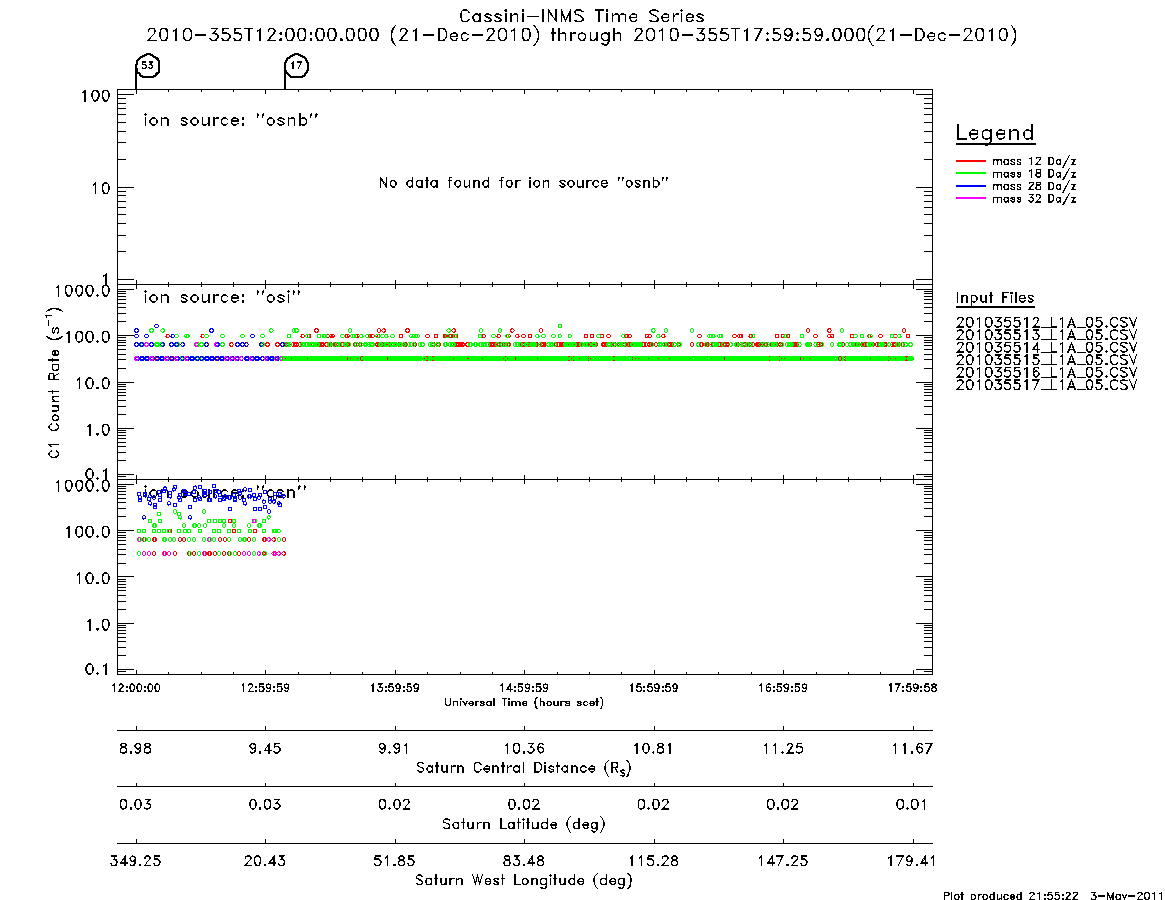The height and width of the screenshot is (900, 1165).
Task: Click the '12:59:59' time tick label
Action: (x=265, y=688)
